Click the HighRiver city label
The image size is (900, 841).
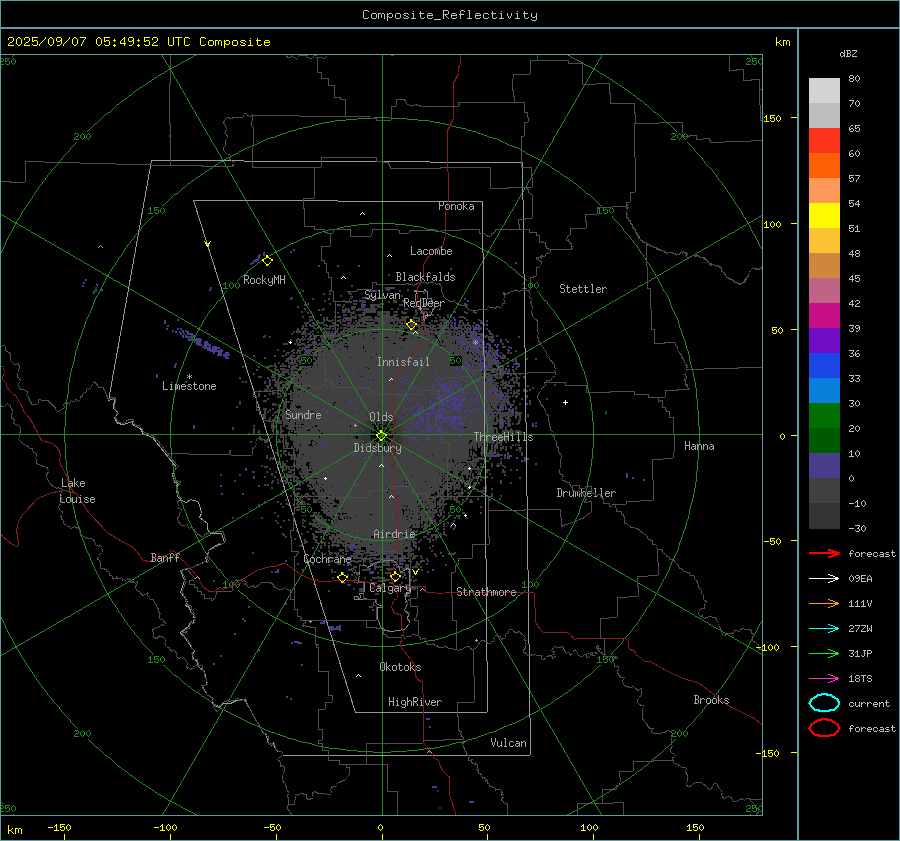[415, 702]
